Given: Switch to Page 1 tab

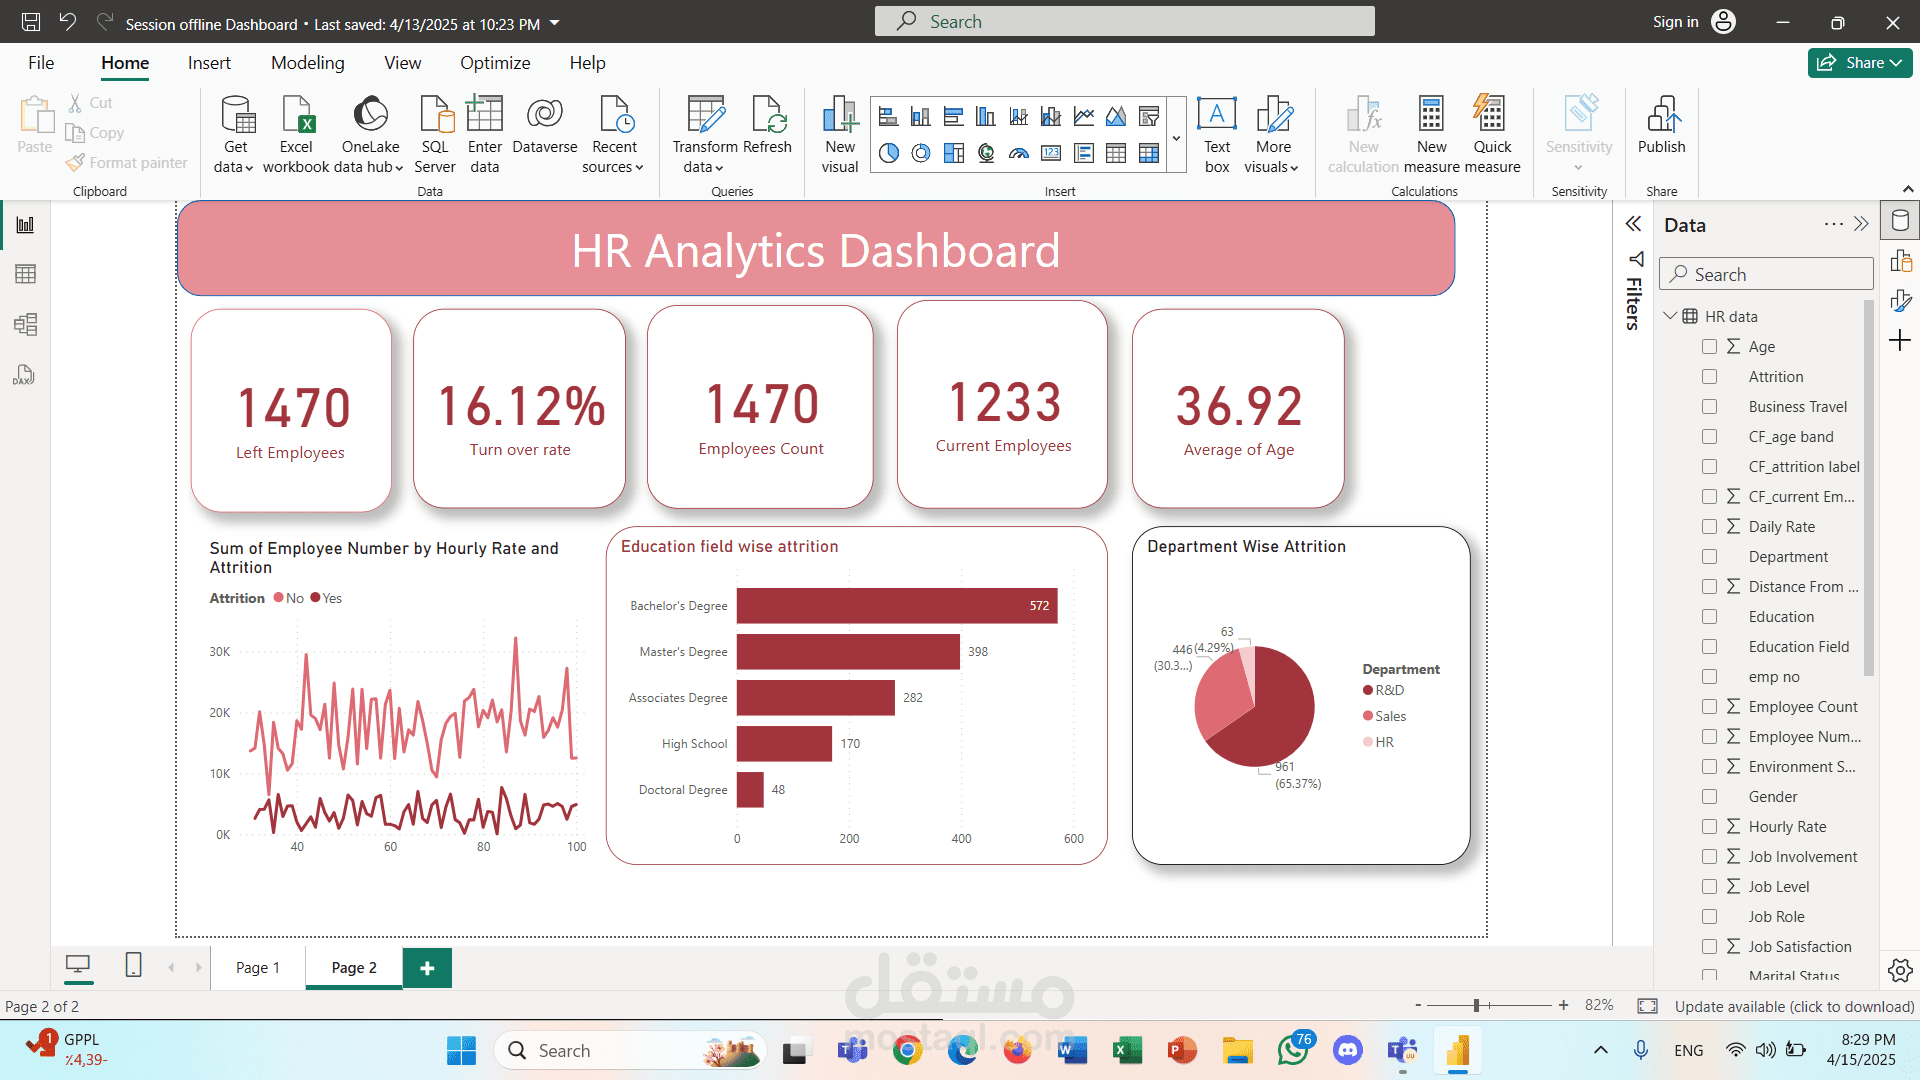Looking at the screenshot, I should point(258,967).
